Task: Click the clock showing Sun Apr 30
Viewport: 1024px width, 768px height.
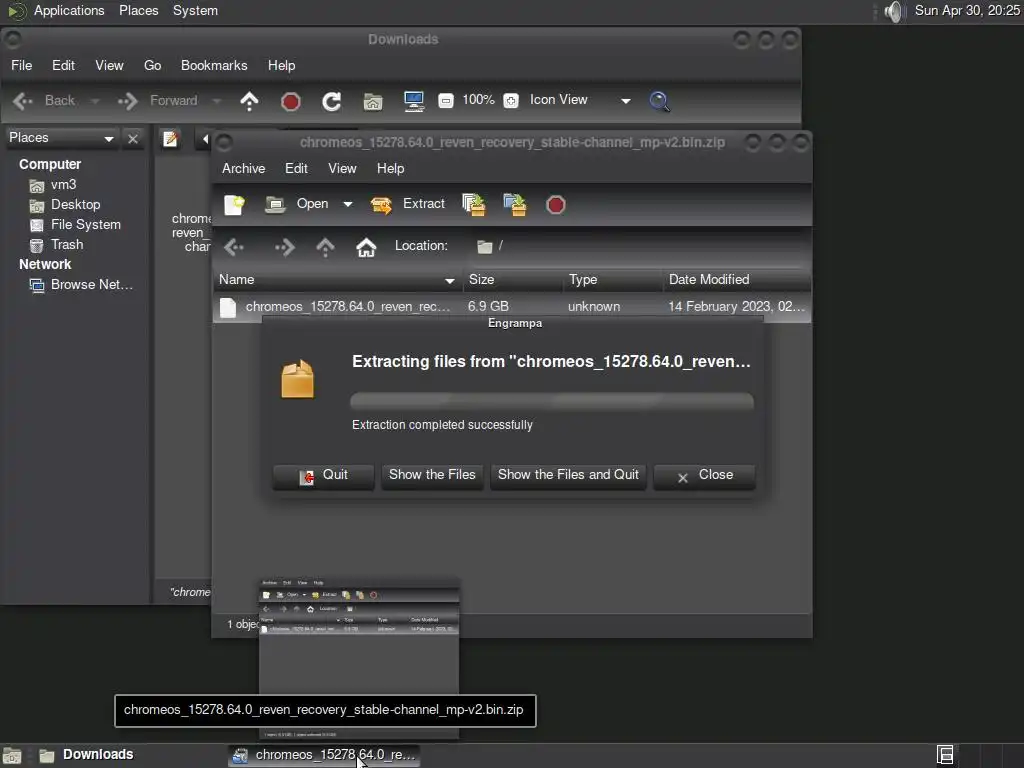Action: [967, 11]
